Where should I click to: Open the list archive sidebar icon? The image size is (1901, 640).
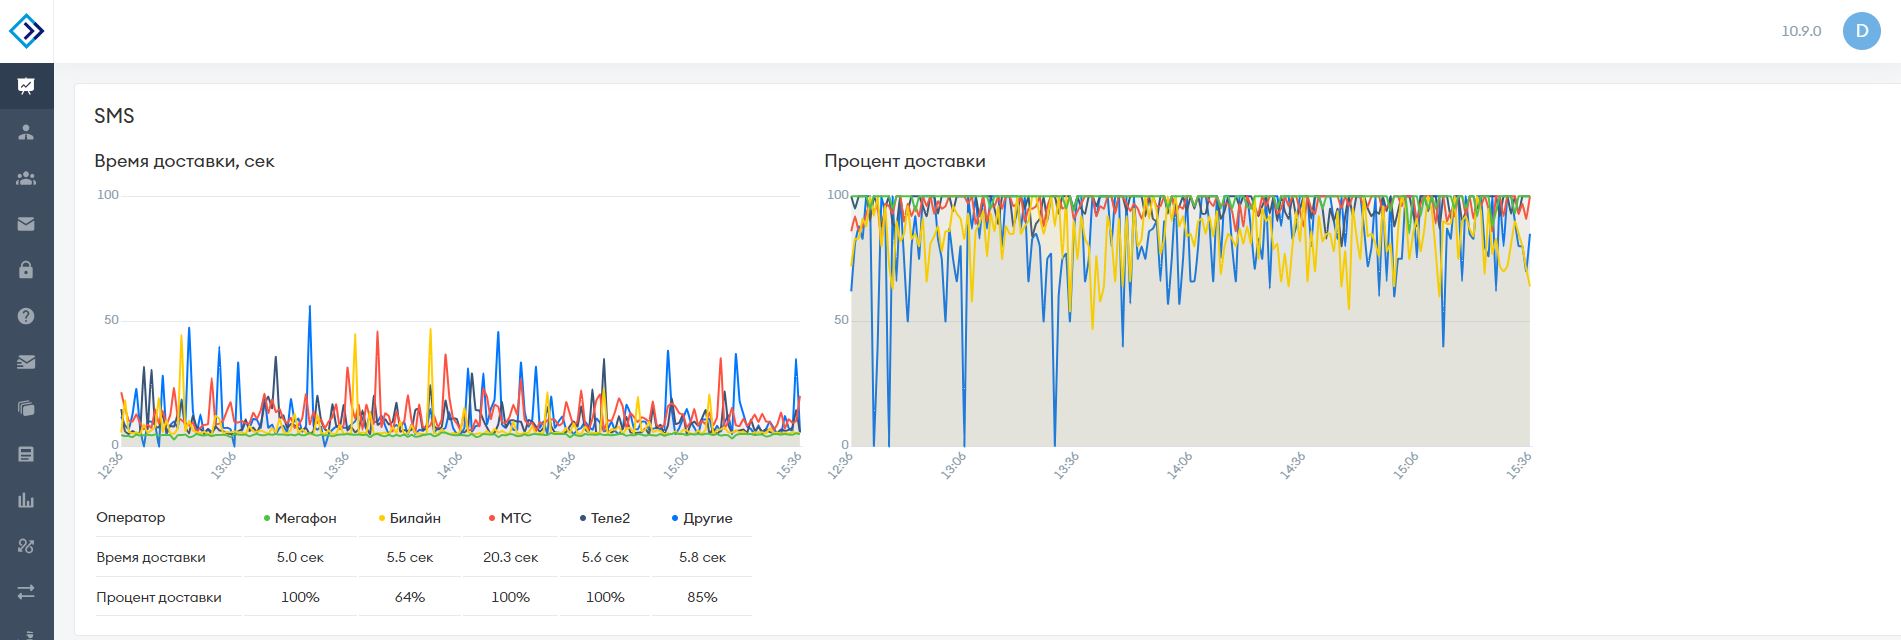pos(26,454)
